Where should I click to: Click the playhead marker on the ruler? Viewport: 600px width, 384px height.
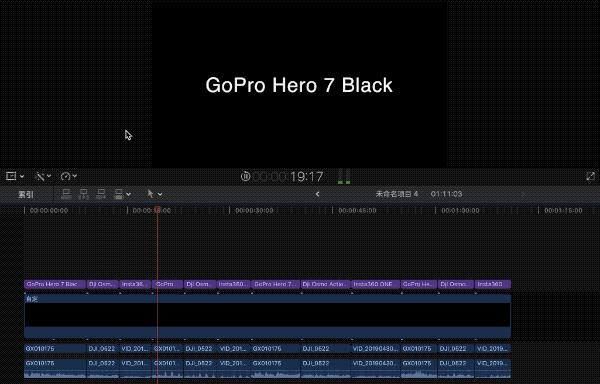[157, 210]
